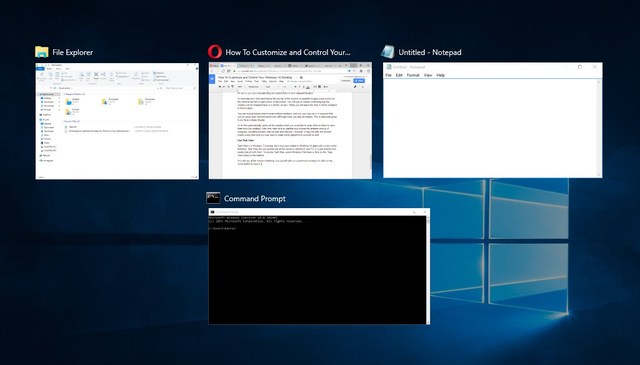Image resolution: width=640 pixels, height=365 pixels.
Task: Open the File menu in Notepad
Action: click(x=388, y=75)
